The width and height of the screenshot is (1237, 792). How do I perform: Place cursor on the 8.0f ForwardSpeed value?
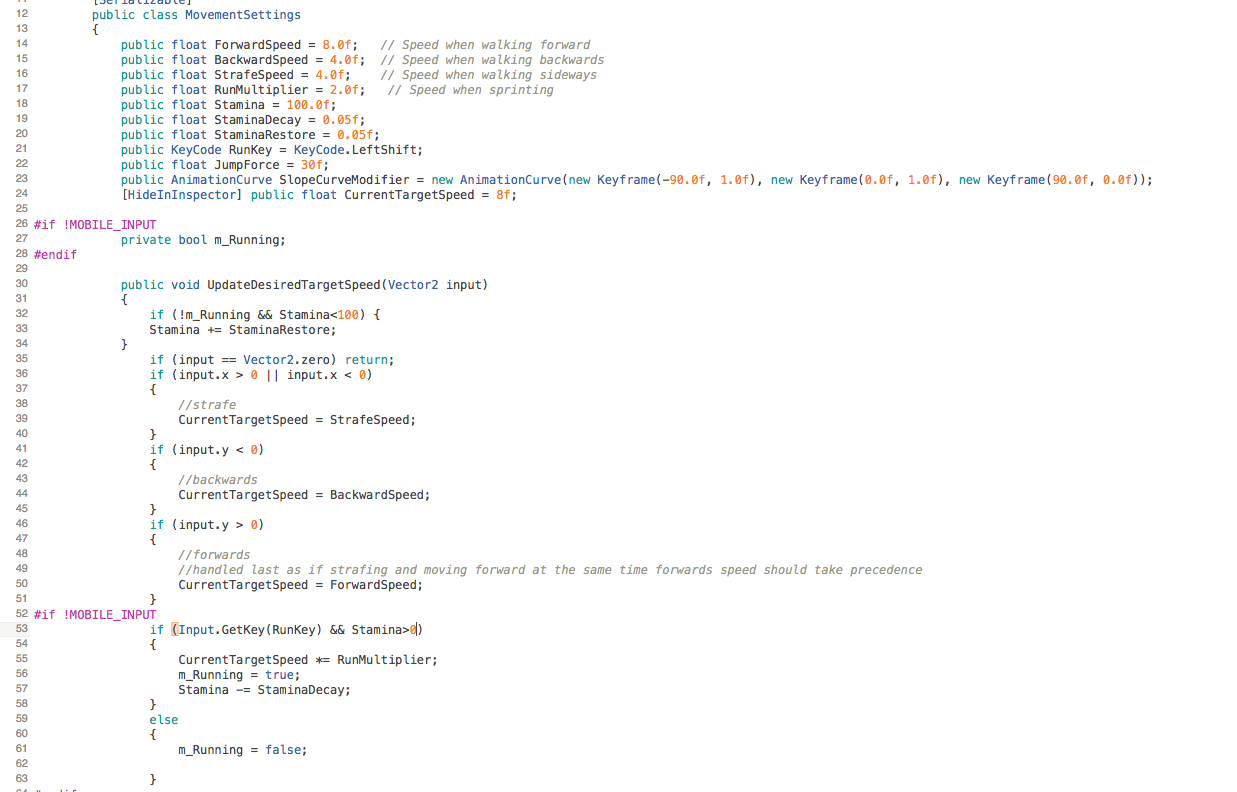[x=337, y=45]
